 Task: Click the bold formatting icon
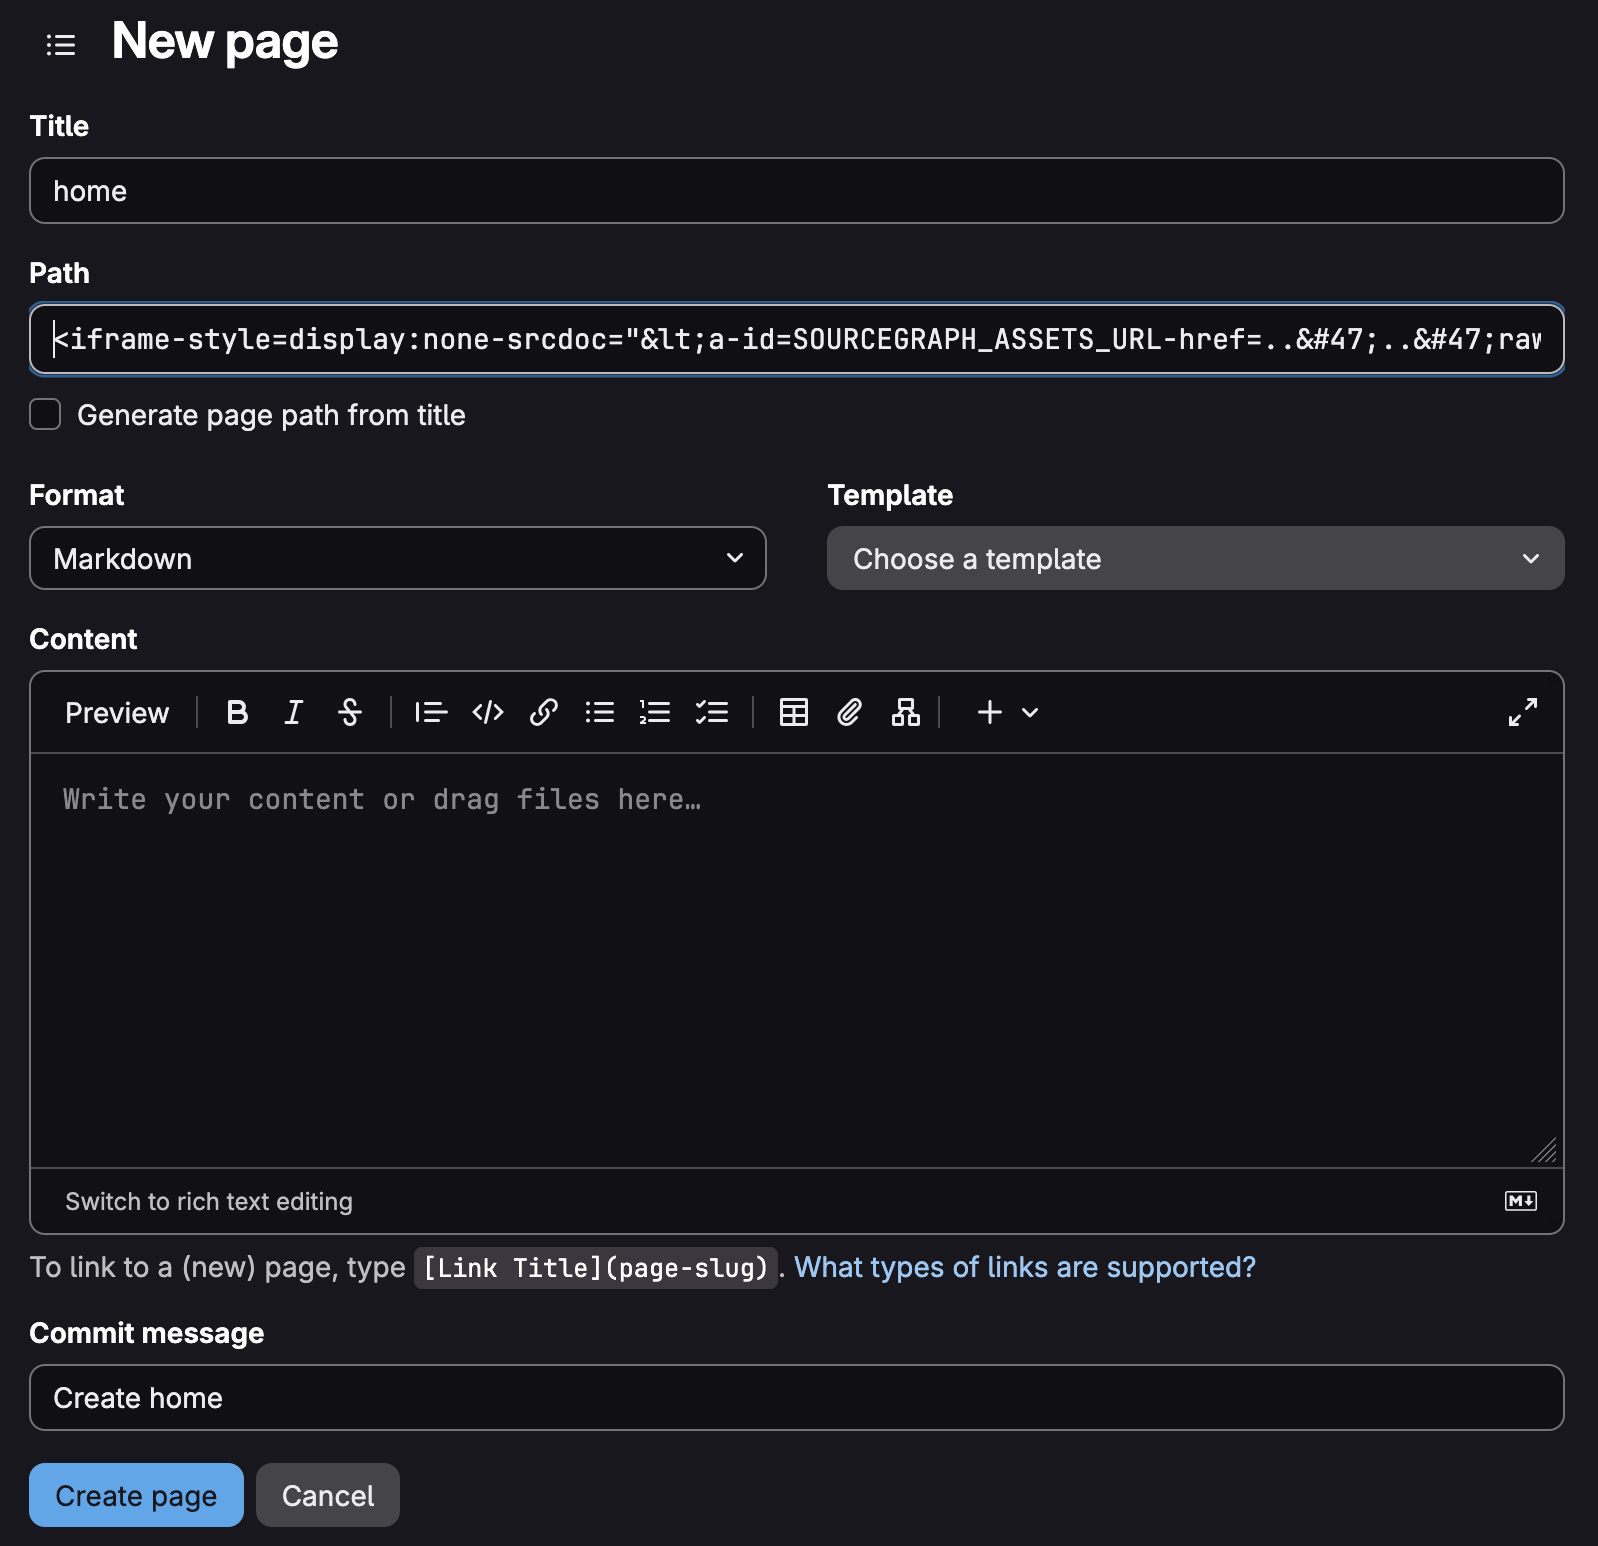(x=237, y=712)
